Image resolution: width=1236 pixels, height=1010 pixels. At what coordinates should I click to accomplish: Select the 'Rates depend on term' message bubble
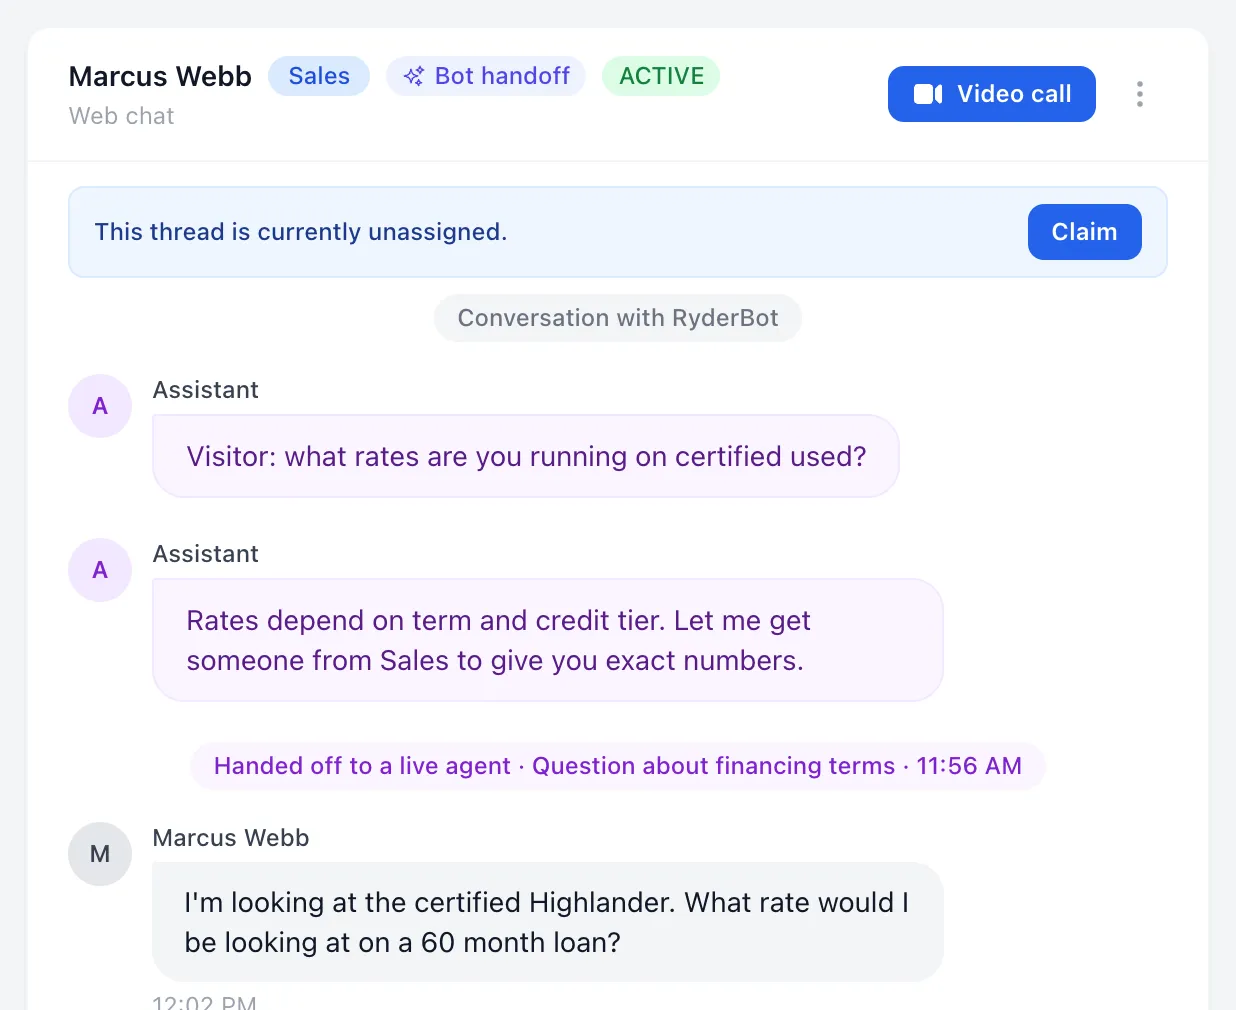548,640
